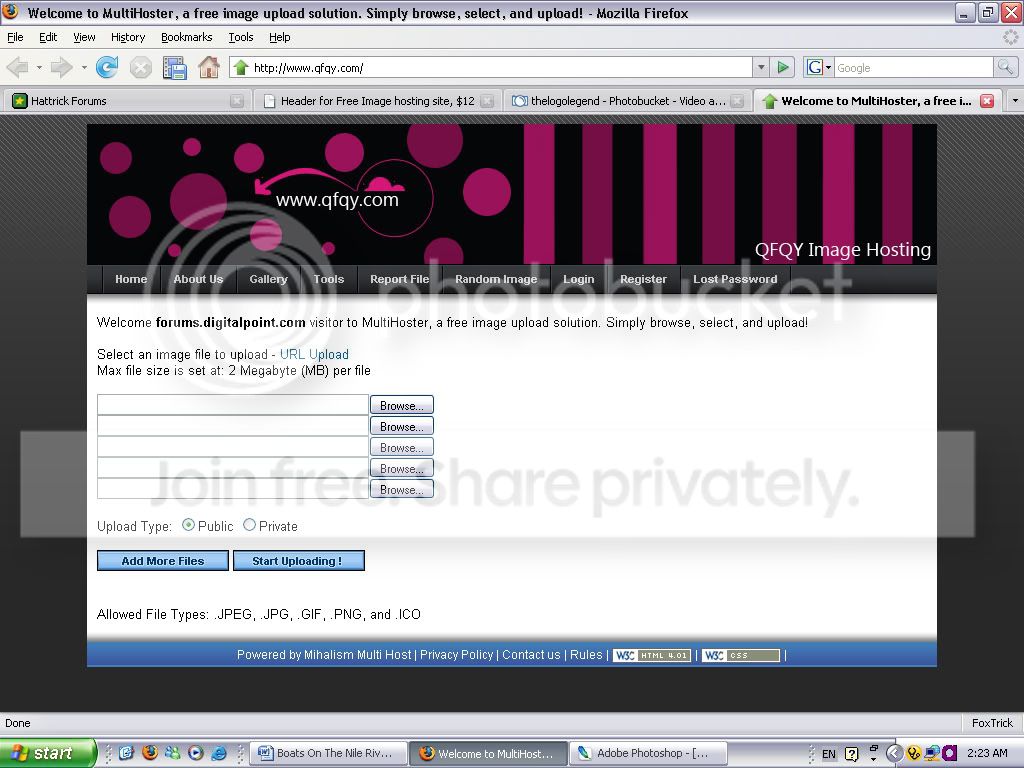Go to Home in site navigation

click(131, 279)
